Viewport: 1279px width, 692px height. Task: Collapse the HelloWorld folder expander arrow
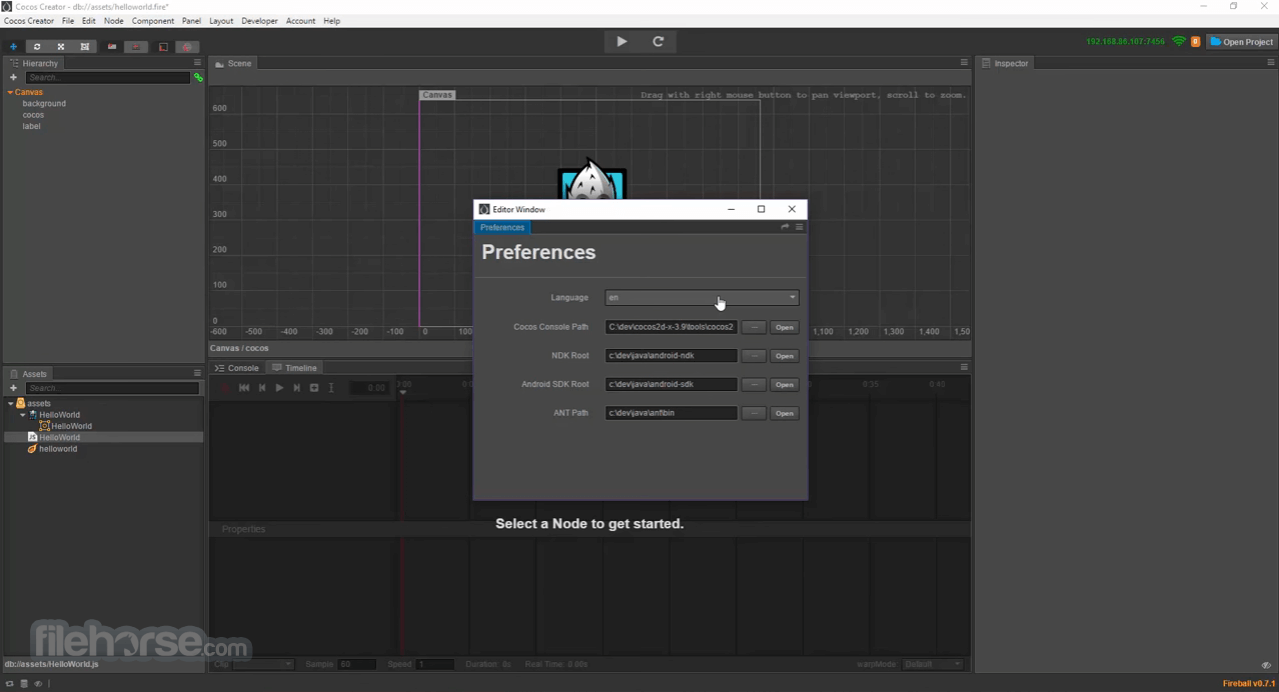point(22,415)
